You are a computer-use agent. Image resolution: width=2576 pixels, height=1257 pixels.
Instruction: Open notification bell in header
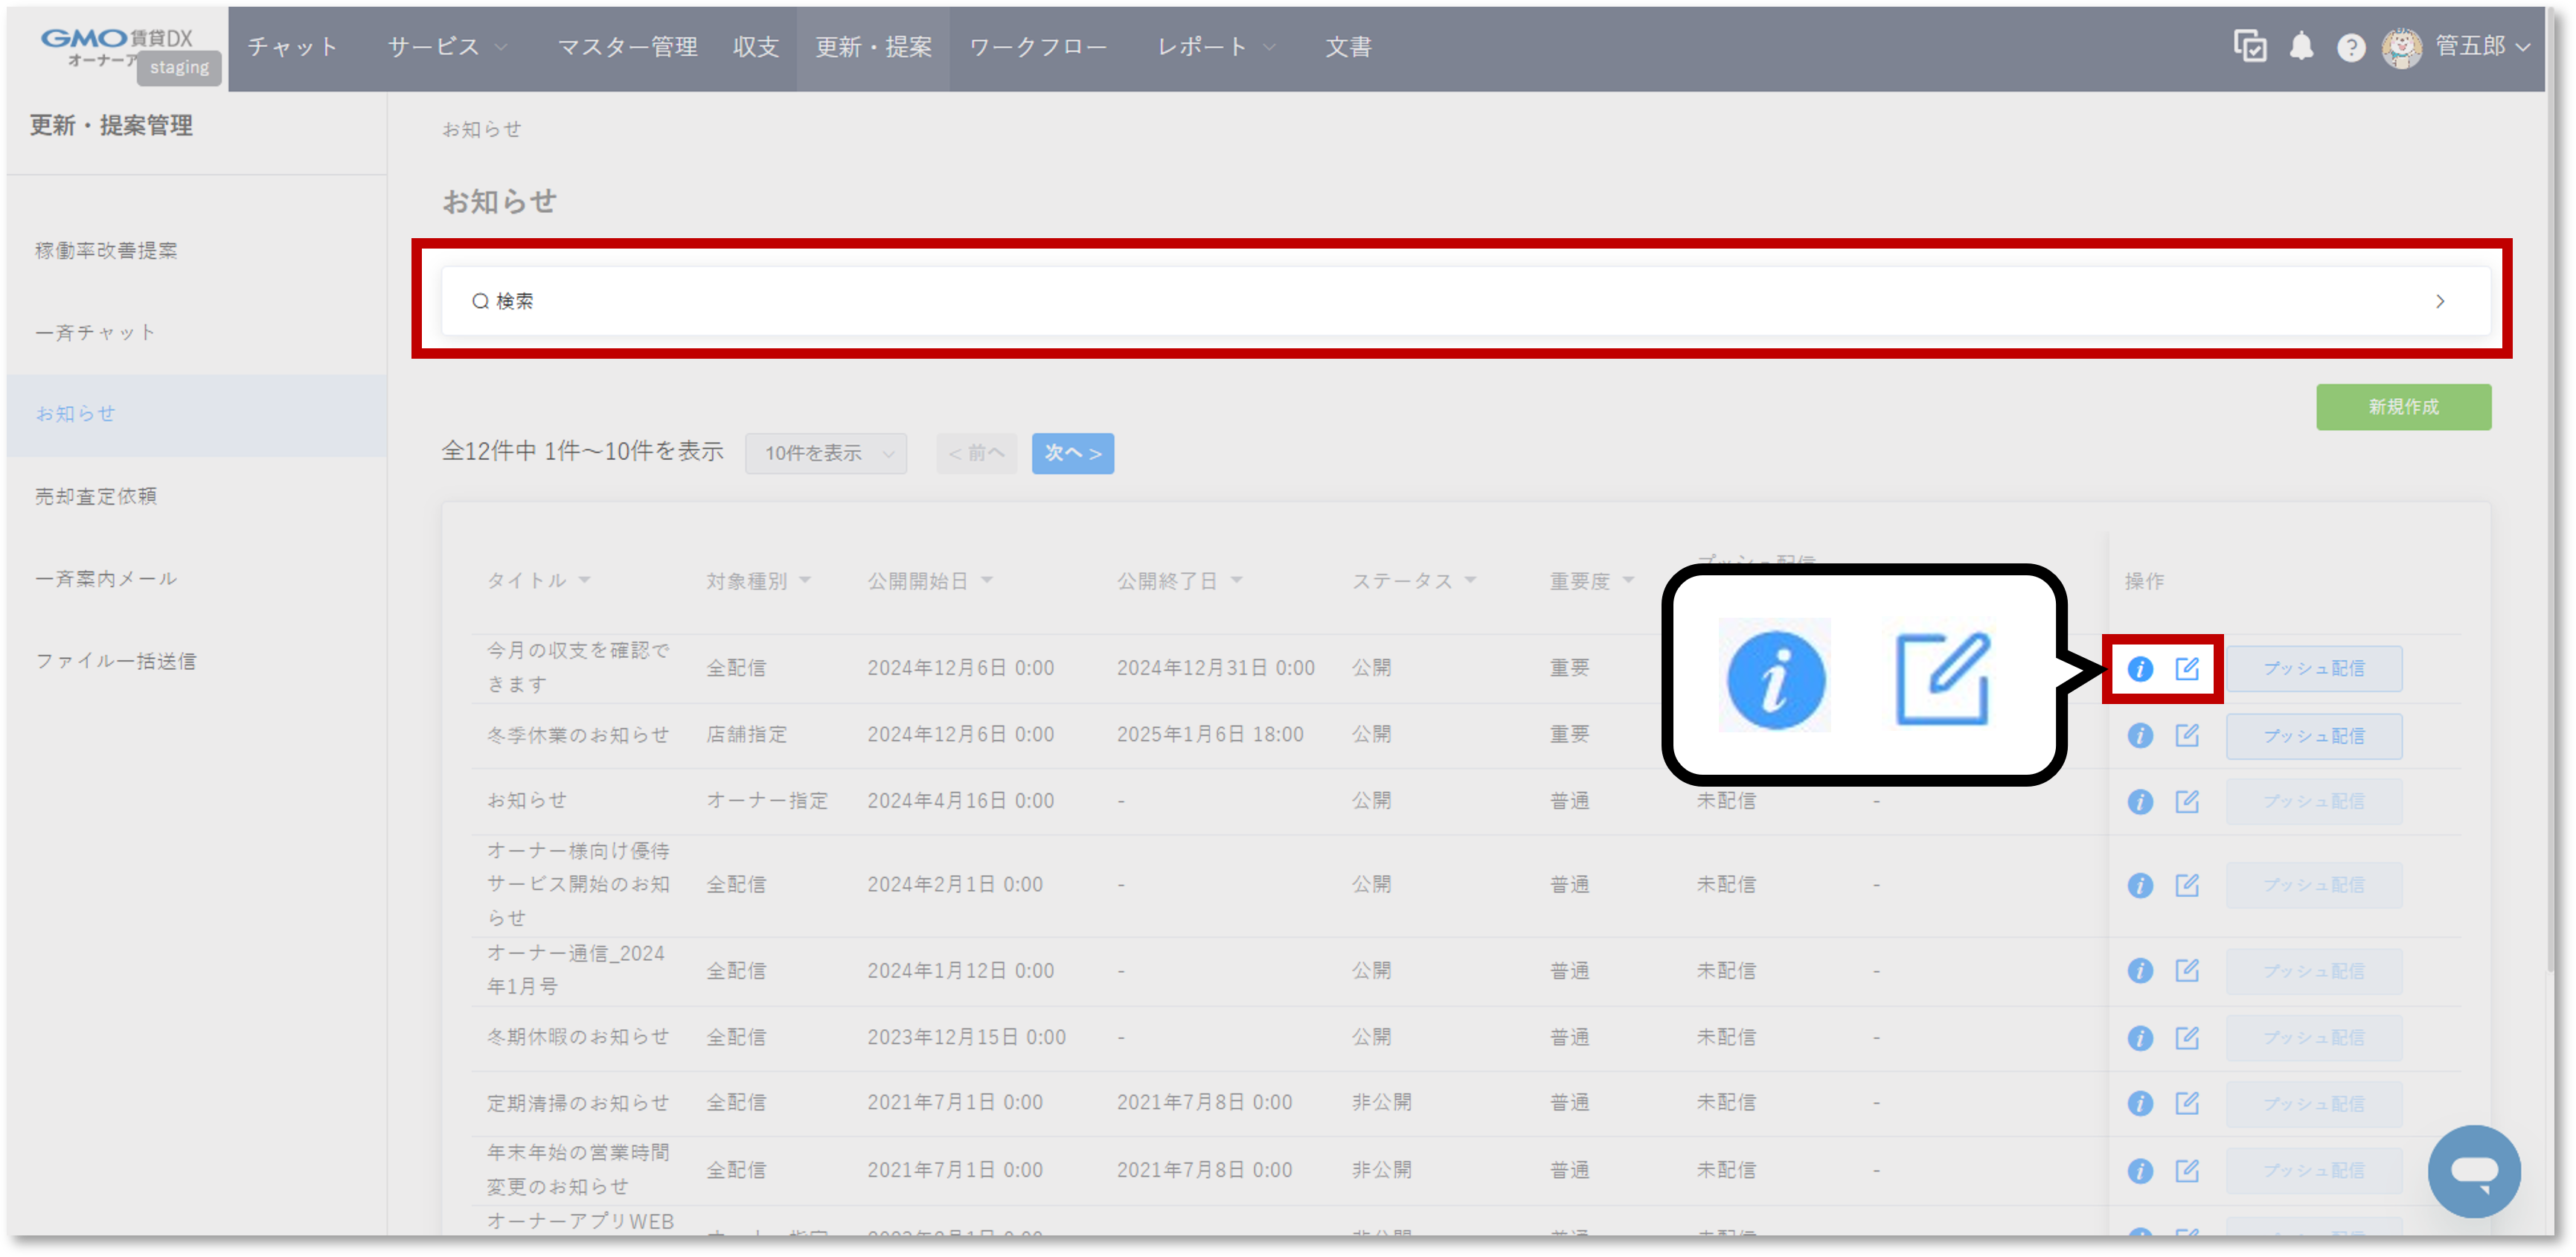click(2301, 47)
